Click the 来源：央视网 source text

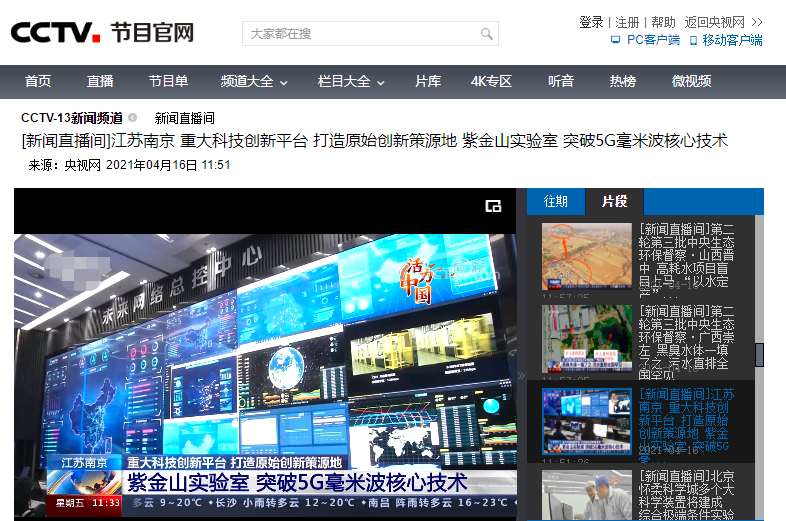[65, 165]
